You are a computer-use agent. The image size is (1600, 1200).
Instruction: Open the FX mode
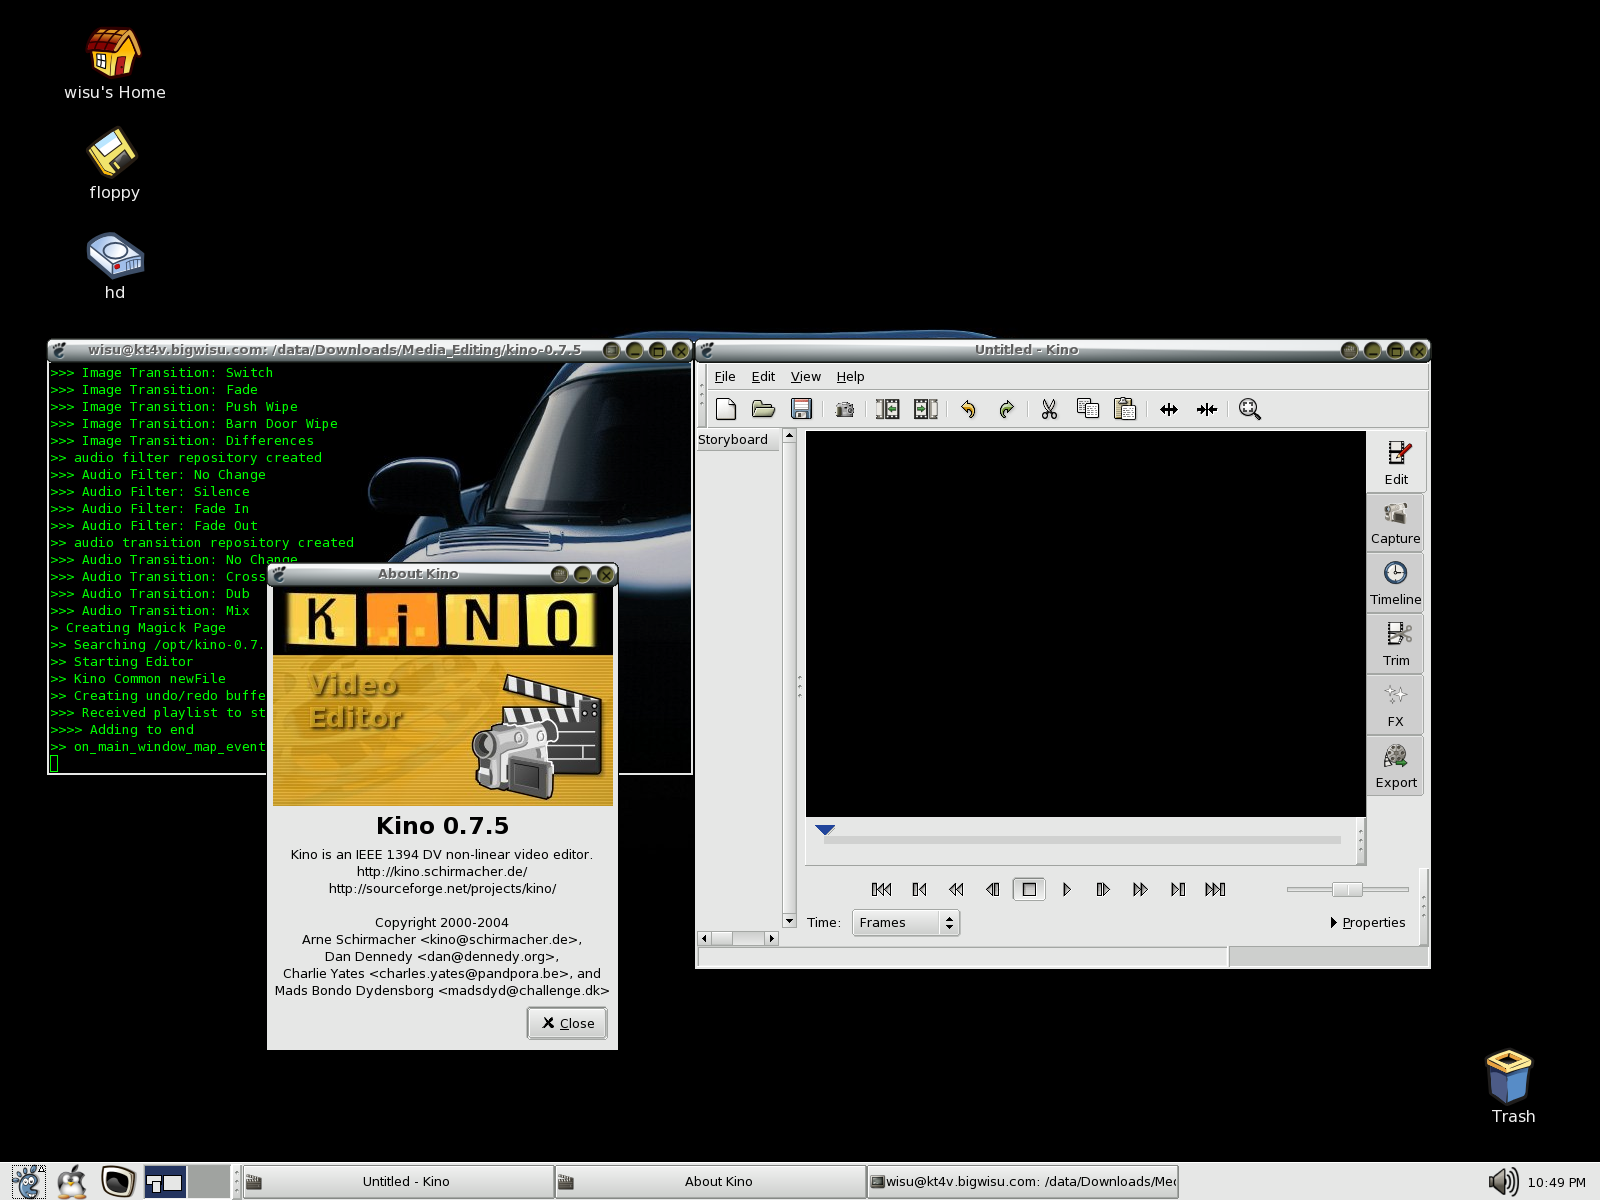pos(1396,706)
